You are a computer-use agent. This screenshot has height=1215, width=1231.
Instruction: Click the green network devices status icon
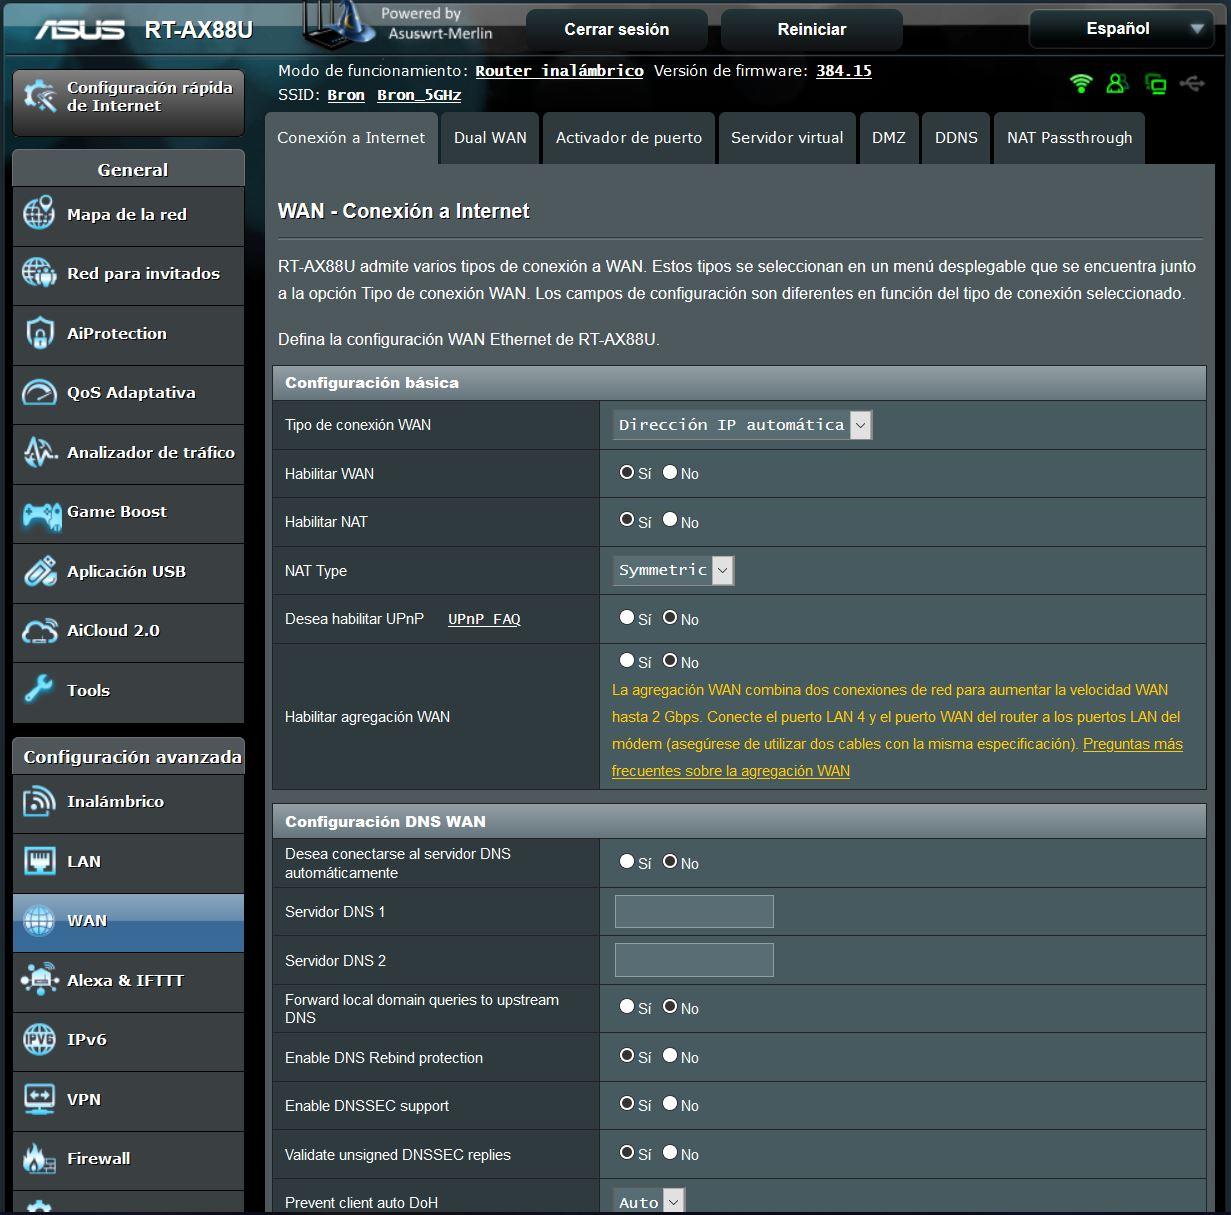[1156, 84]
